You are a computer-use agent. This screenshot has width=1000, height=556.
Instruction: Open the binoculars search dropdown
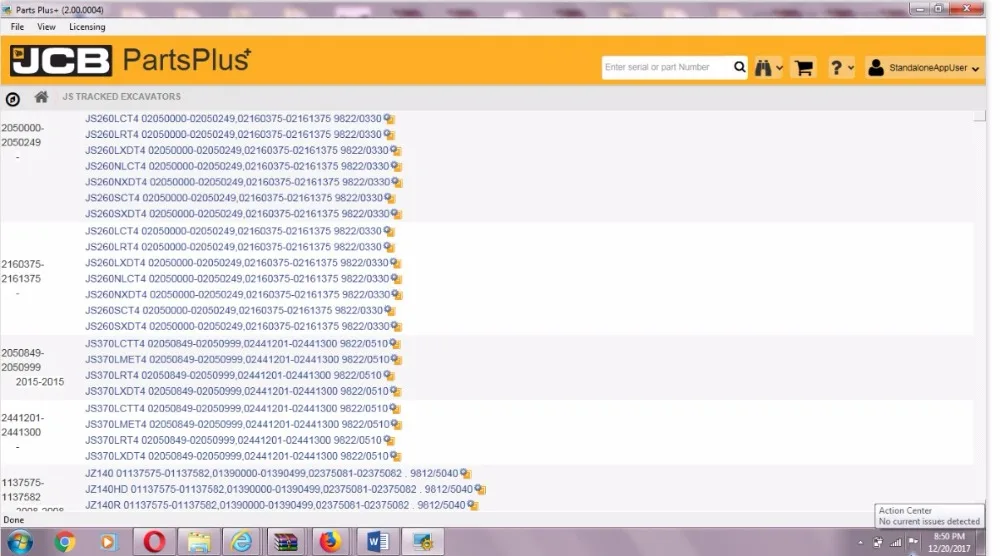point(768,68)
